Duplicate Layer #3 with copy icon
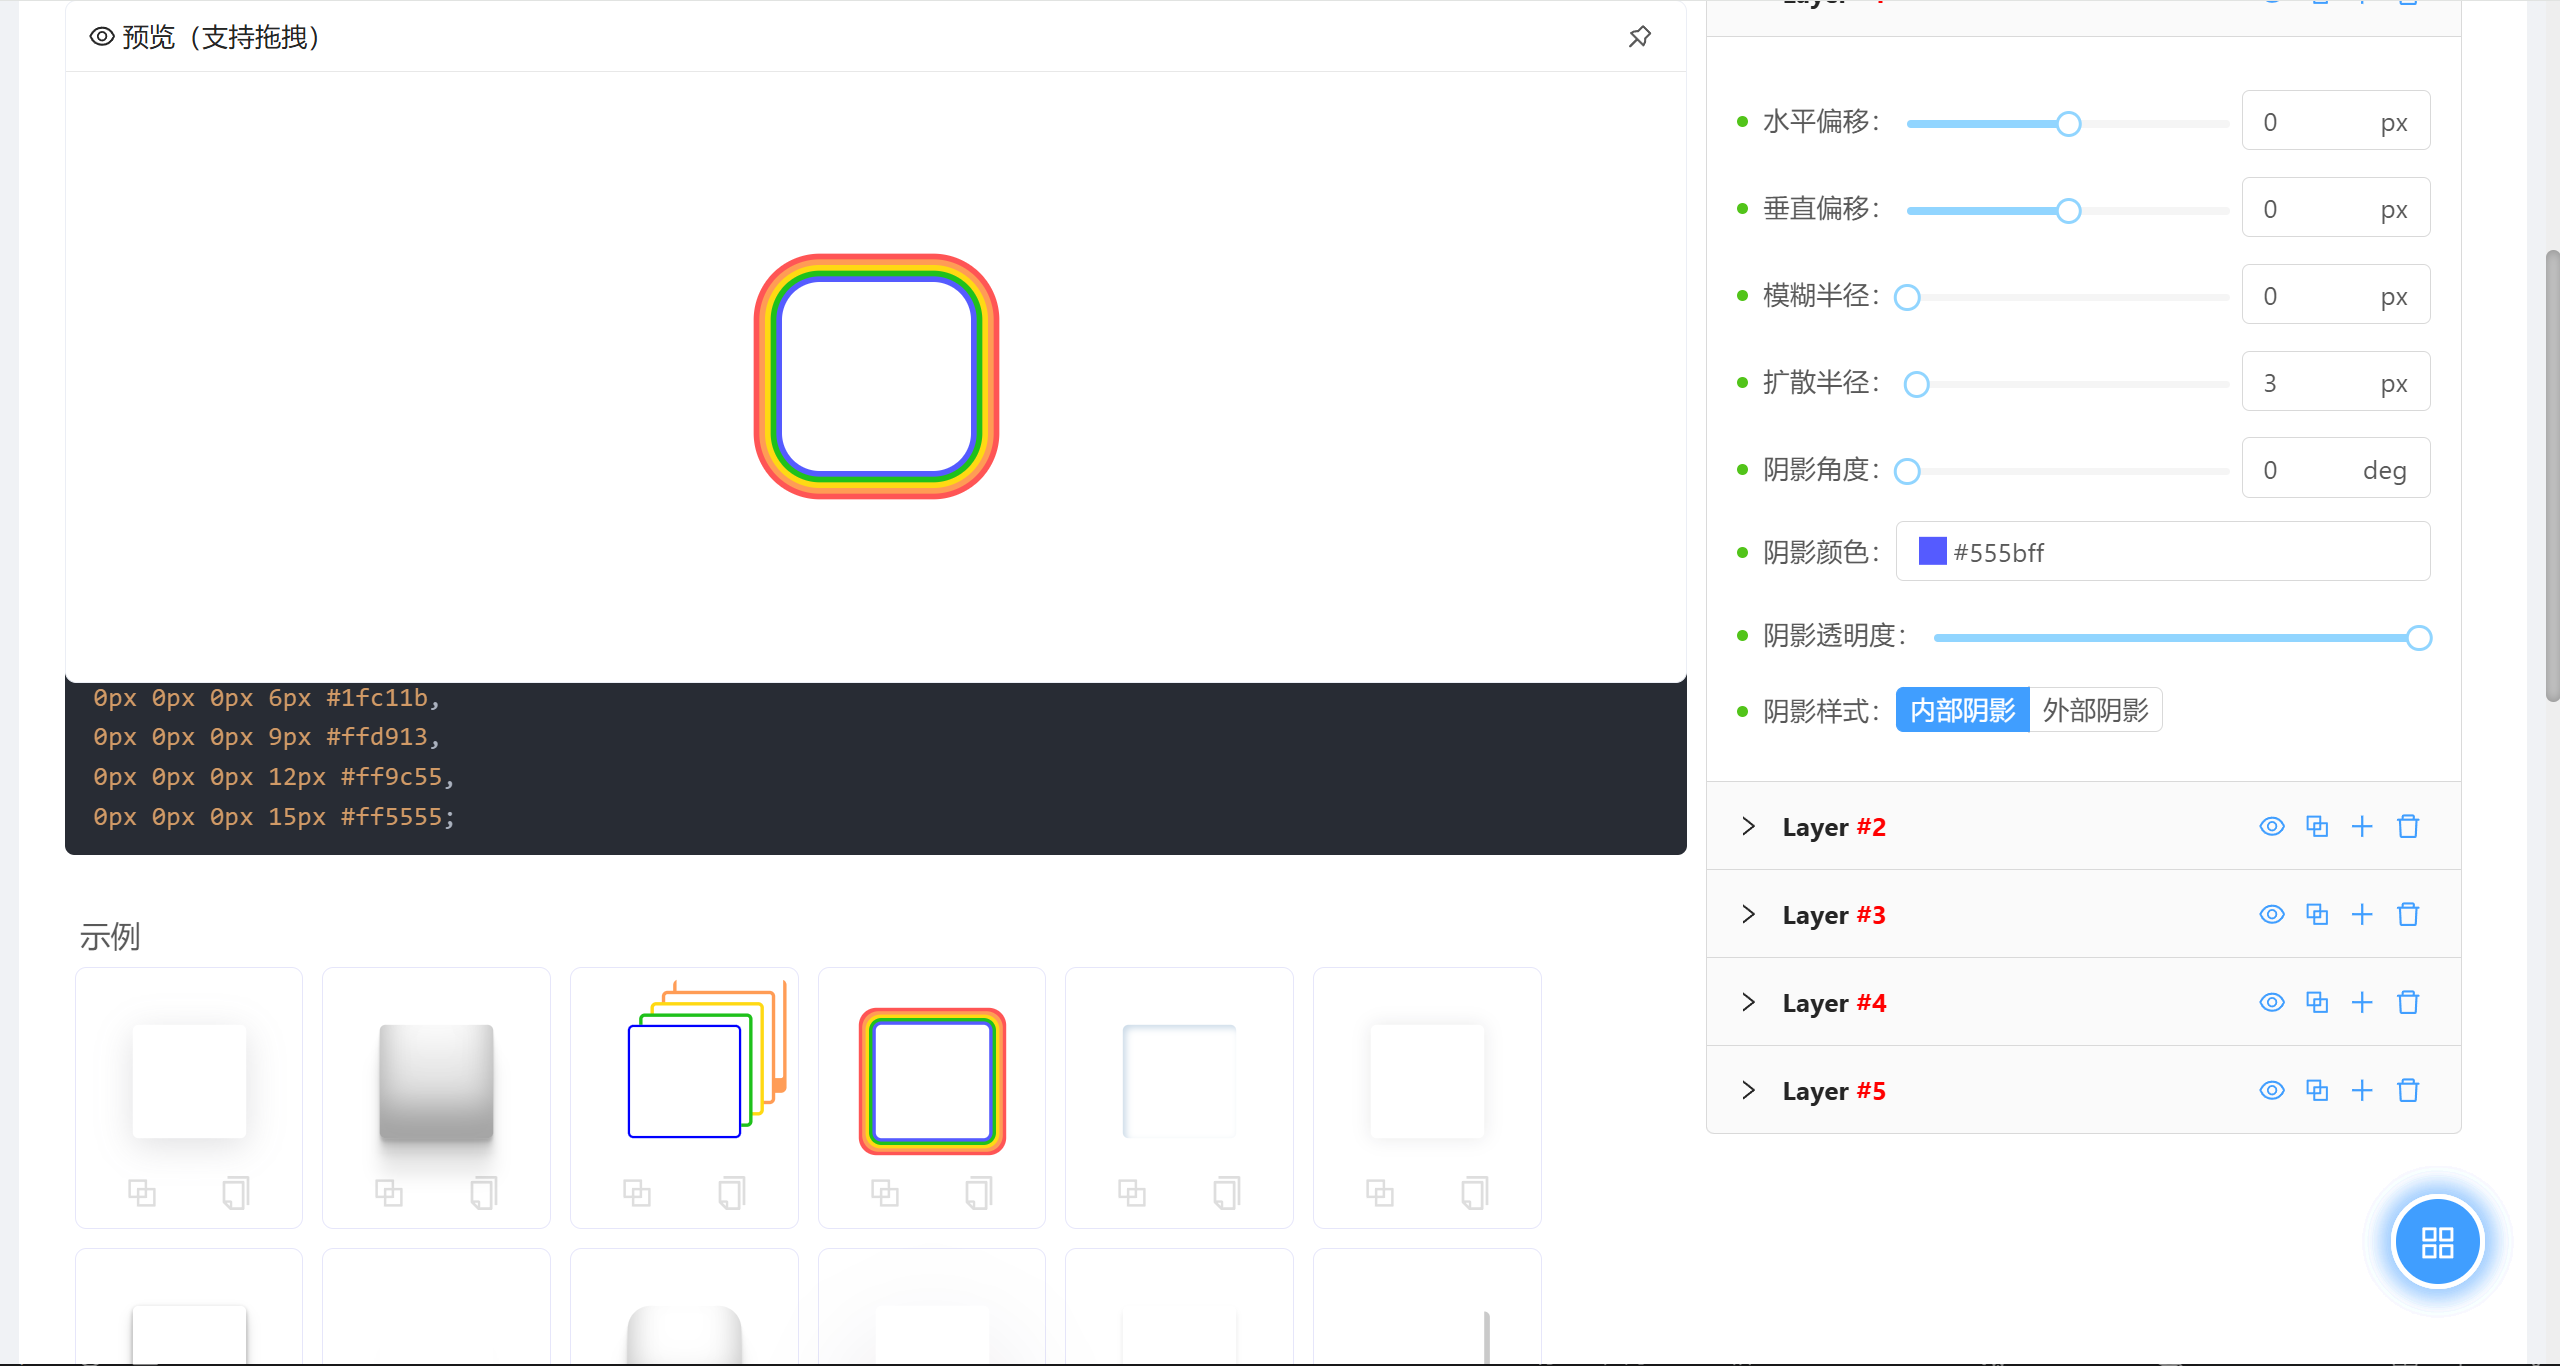 tap(2317, 914)
